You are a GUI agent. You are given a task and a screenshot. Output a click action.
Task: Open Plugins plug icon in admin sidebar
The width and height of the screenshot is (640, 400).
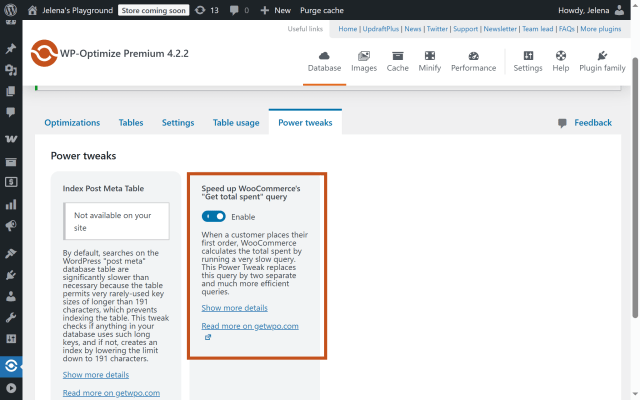click(x=11, y=275)
